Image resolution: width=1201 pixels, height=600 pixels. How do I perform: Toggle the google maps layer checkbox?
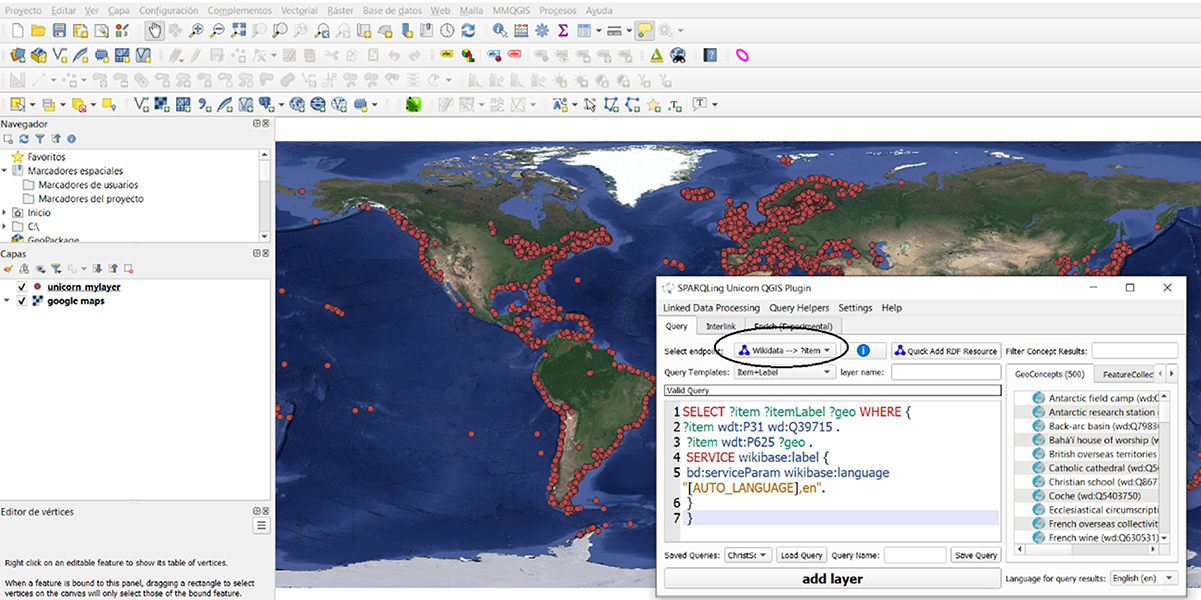(21, 301)
